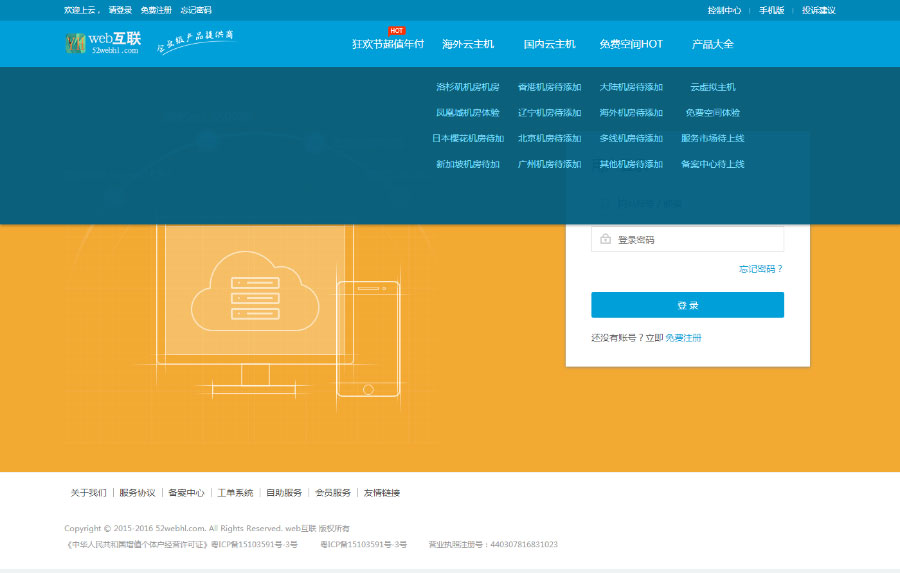The height and width of the screenshot is (573, 900).
Task: Open the 海外云主机 menu
Action: [x=468, y=45]
